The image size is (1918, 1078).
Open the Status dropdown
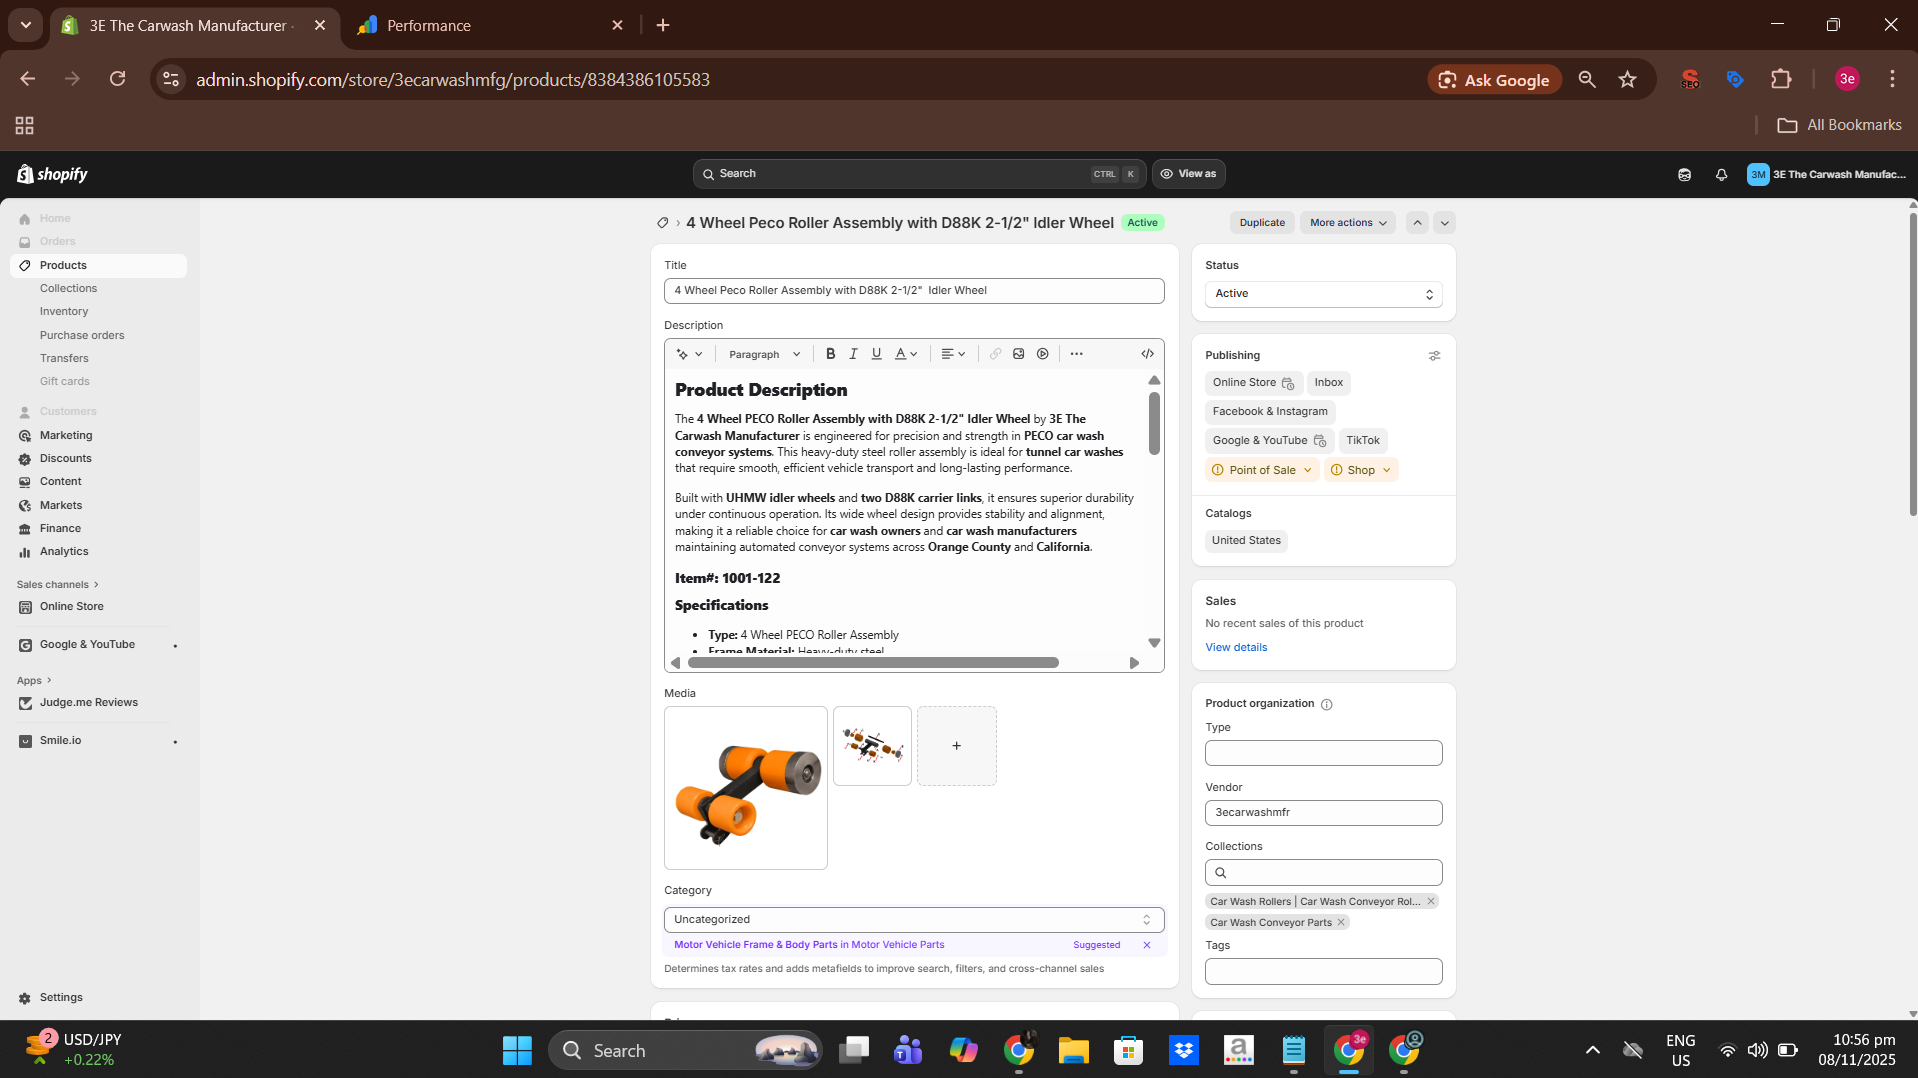pyautogui.click(x=1322, y=294)
